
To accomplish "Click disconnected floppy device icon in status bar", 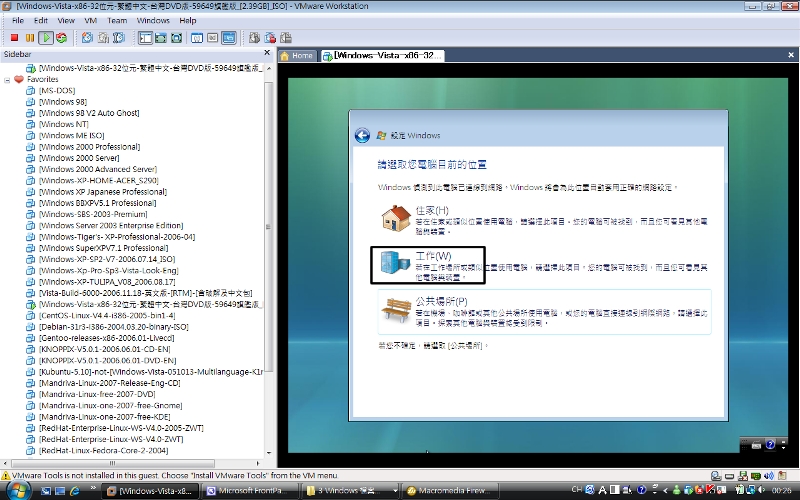I will (743, 476).
